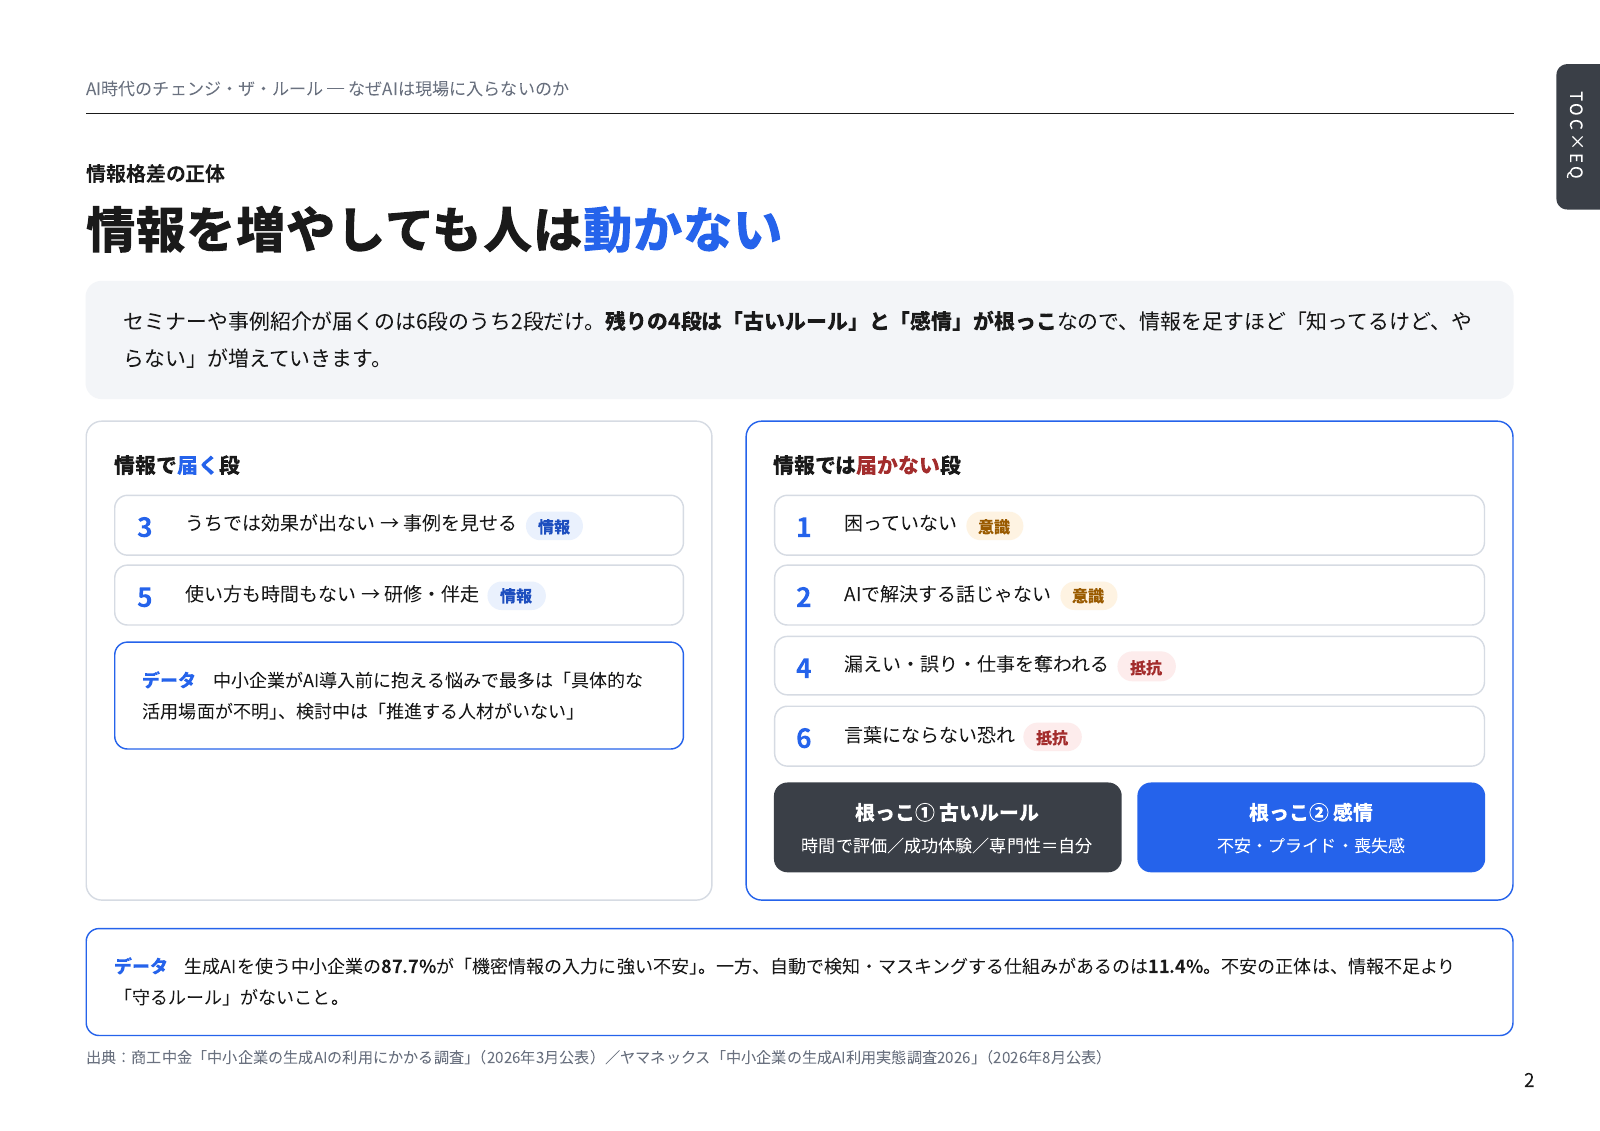1600x1131 pixels.
Task: Click the 意識 tag beside 'AIで解決する話じゃない'
Action: (1088, 596)
